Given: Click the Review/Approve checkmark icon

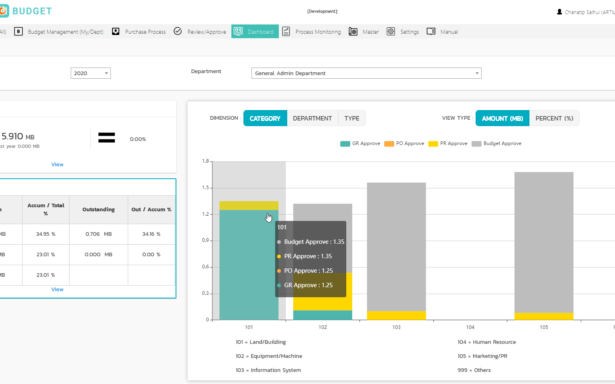Looking at the screenshot, I should pyautogui.click(x=178, y=31).
